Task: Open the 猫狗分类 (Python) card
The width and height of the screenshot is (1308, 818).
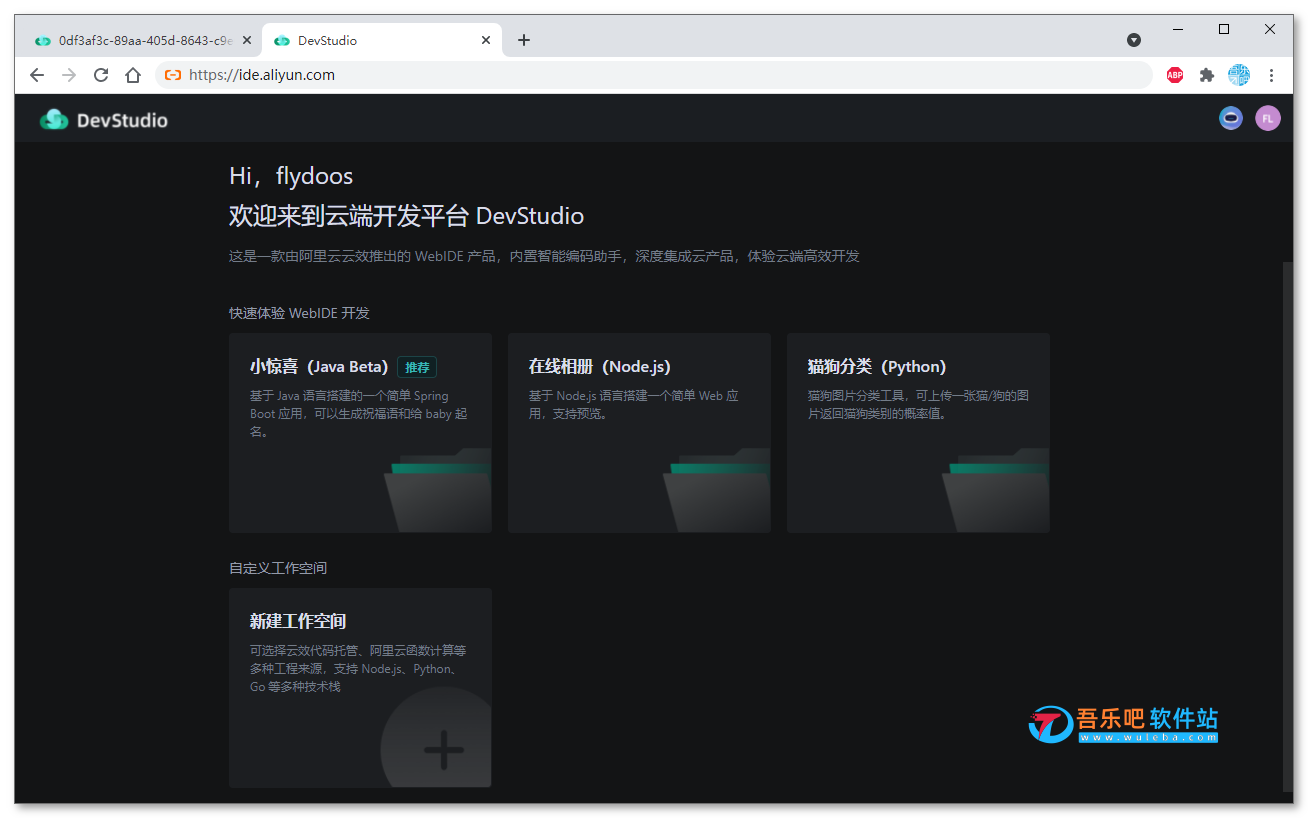Action: [x=918, y=433]
